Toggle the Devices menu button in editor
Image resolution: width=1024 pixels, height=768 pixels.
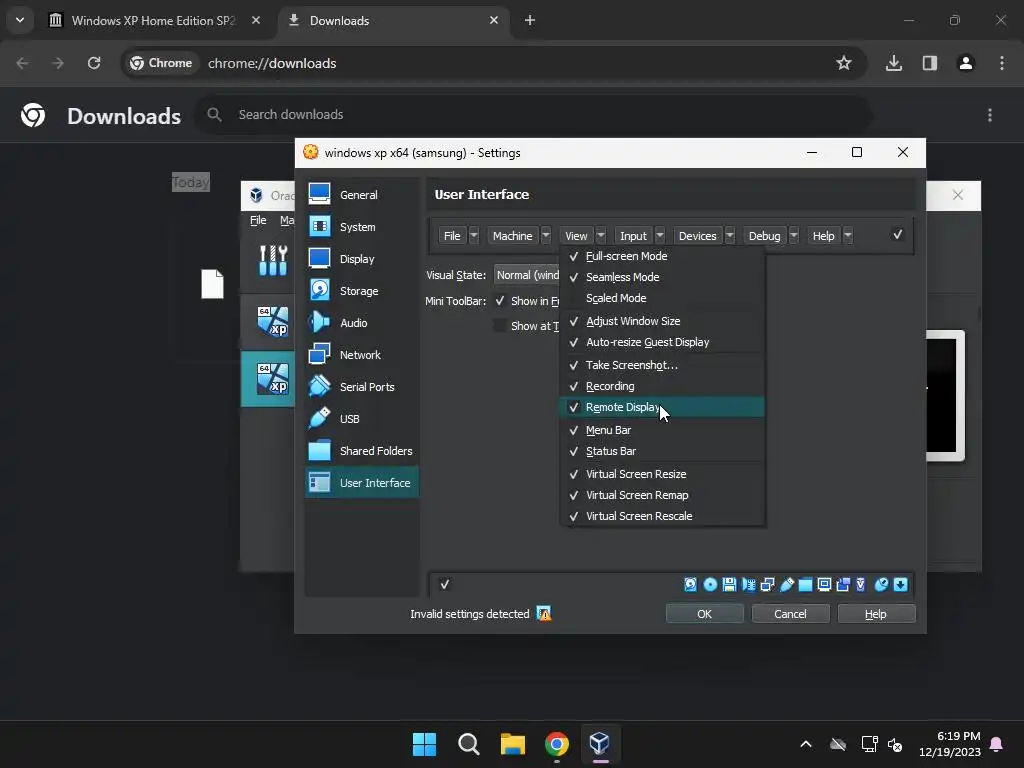tap(697, 236)
